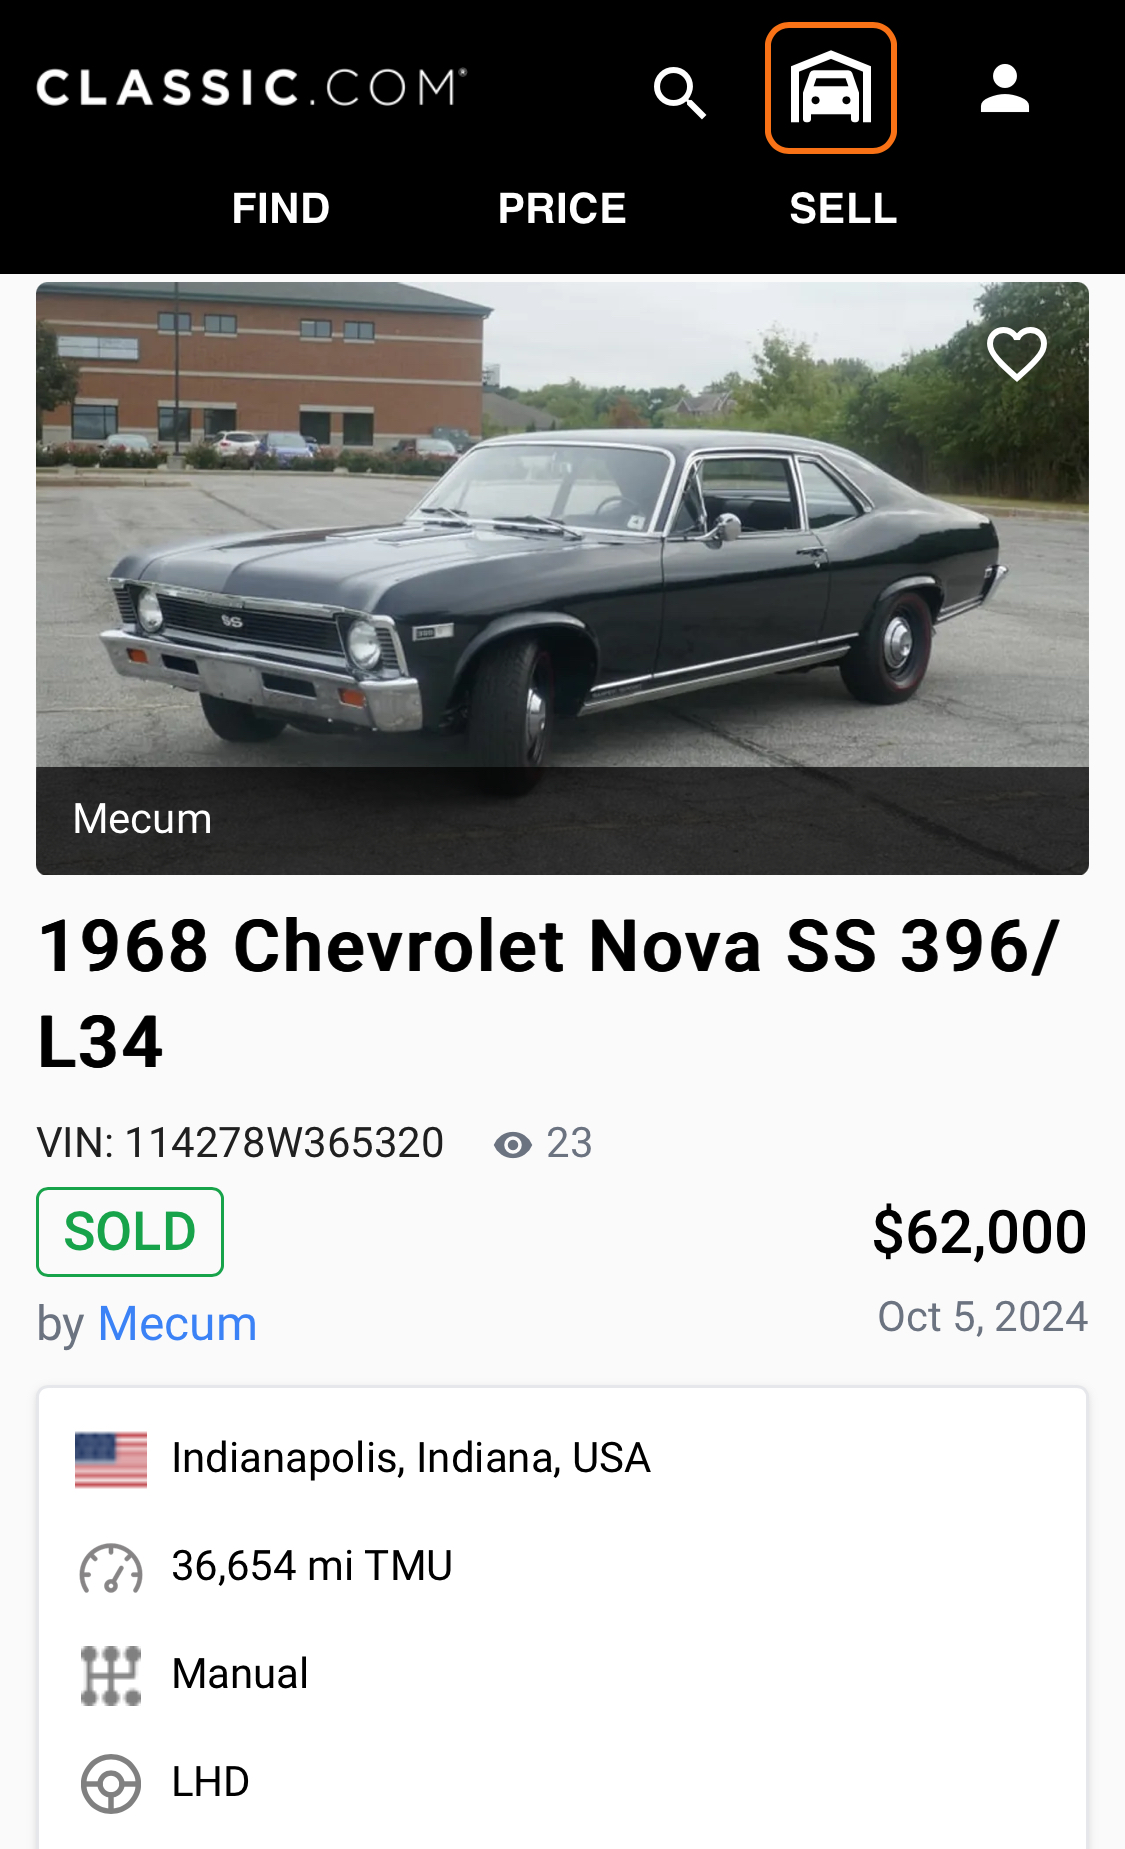Open the FIND menu
1125x1849 pixels.
tap(280, 209)
